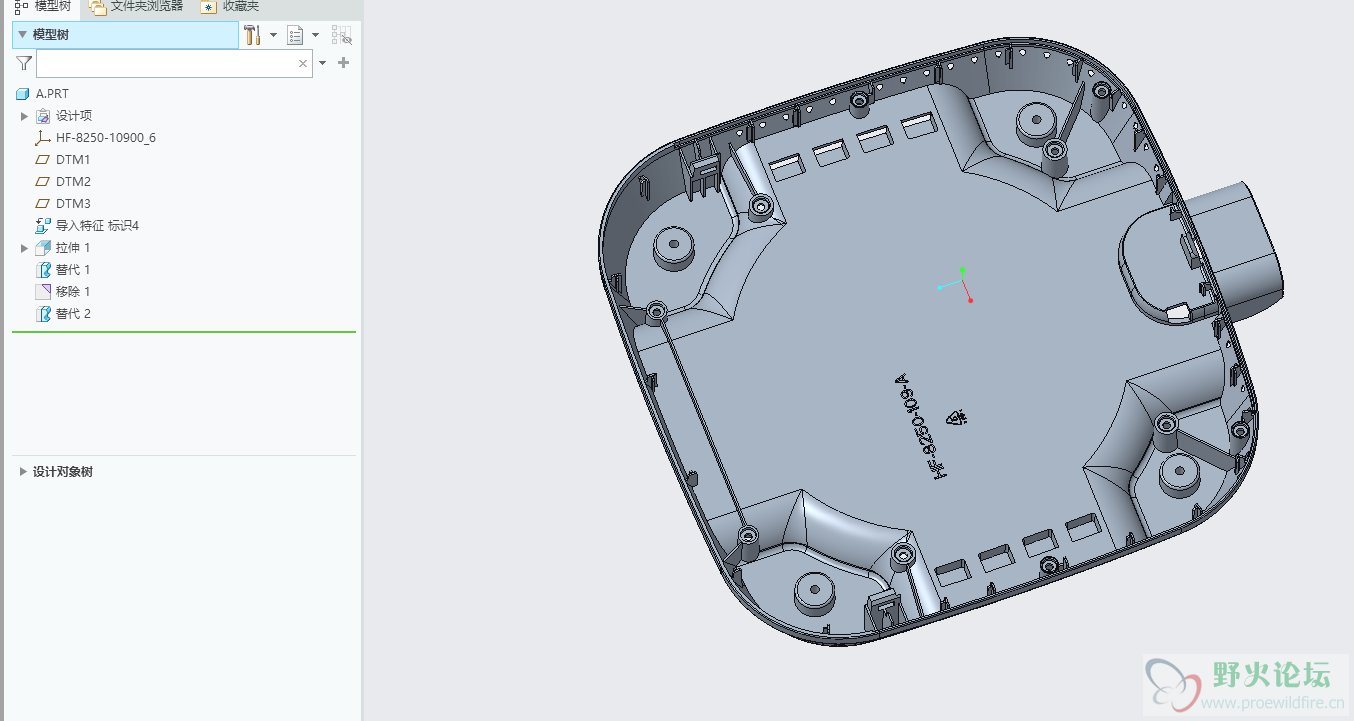Select DTM2 datum plane label
1354x721 pixels.
point(73,182)
